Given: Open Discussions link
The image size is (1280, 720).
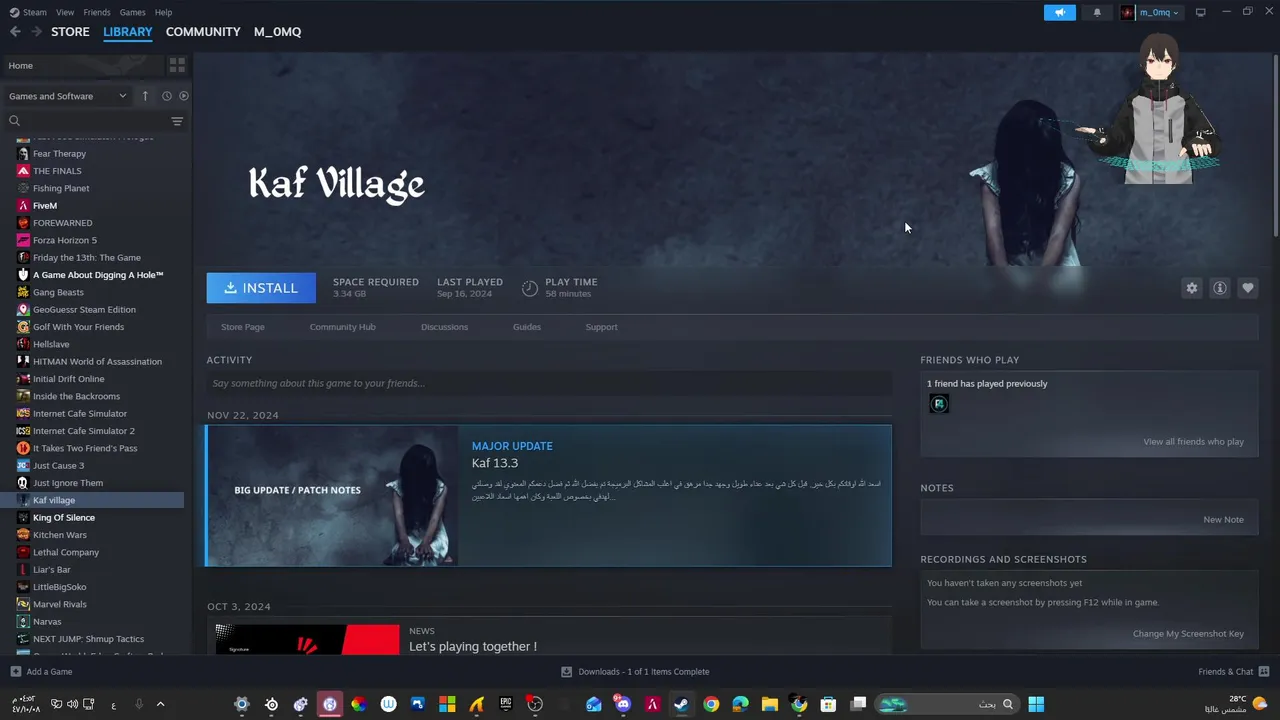Looking at the screenshot, I should [444, 327].
